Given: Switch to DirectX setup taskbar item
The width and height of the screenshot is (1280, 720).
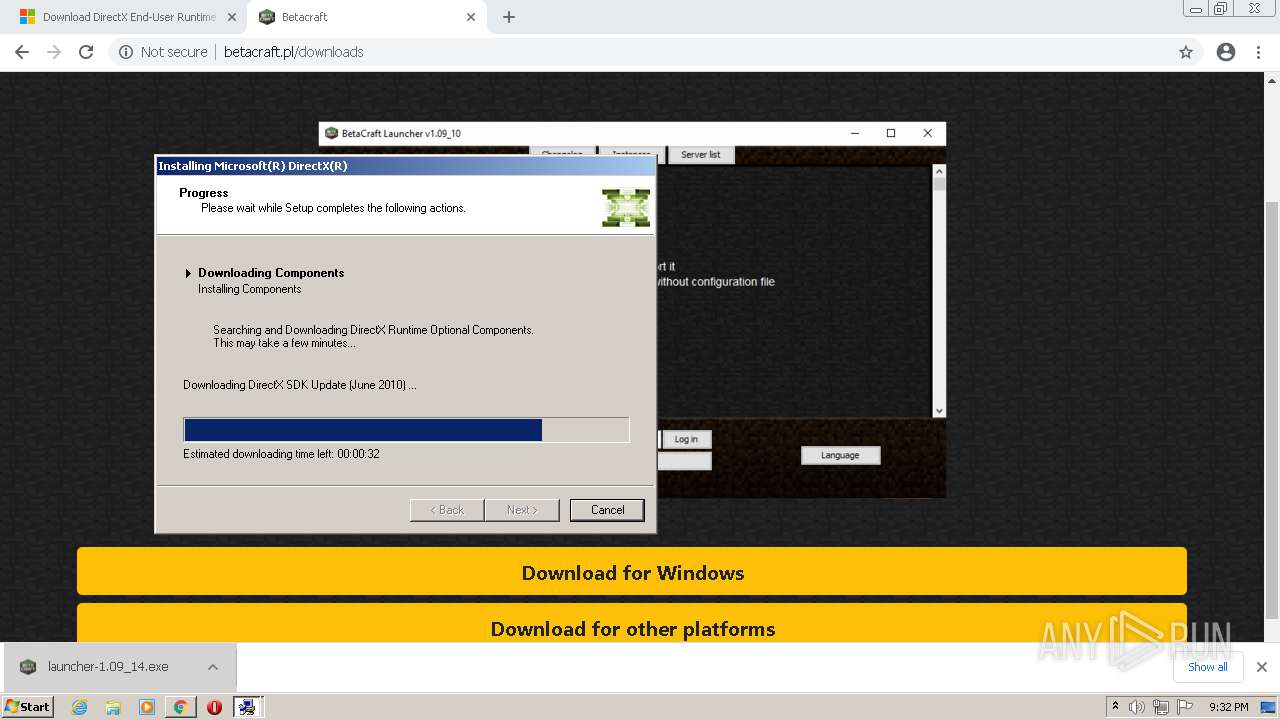Looking at the screenshot, I should [247, 707].
